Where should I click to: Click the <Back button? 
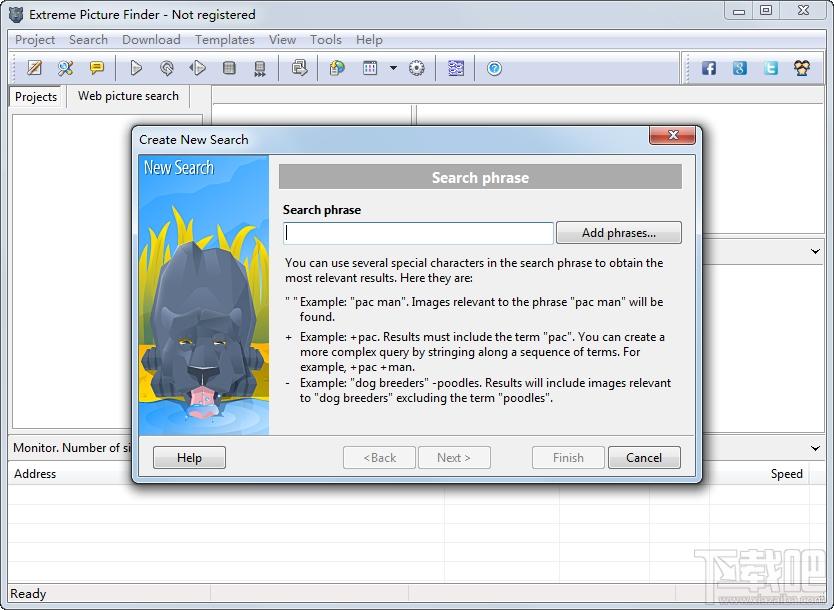point(379,457)
